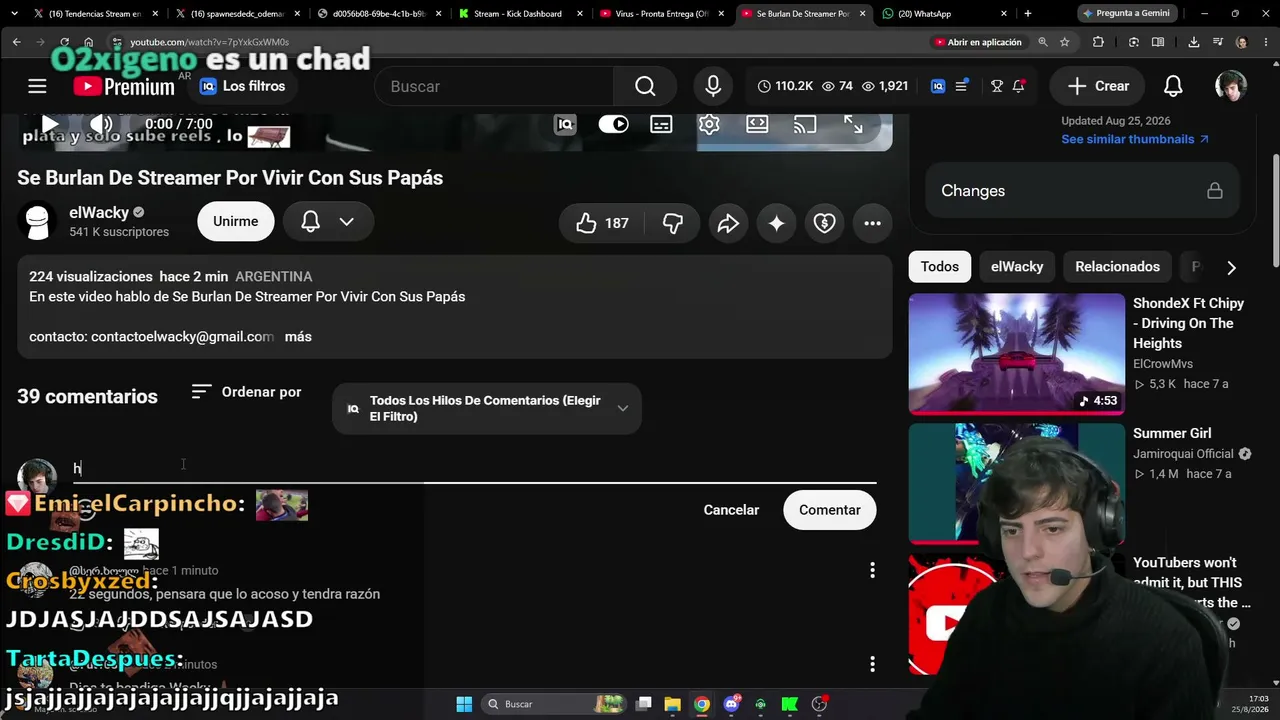The height and width of the screenshot is (720, 1280).
Task: Submit the comment with Comentar
Action: 829,510
